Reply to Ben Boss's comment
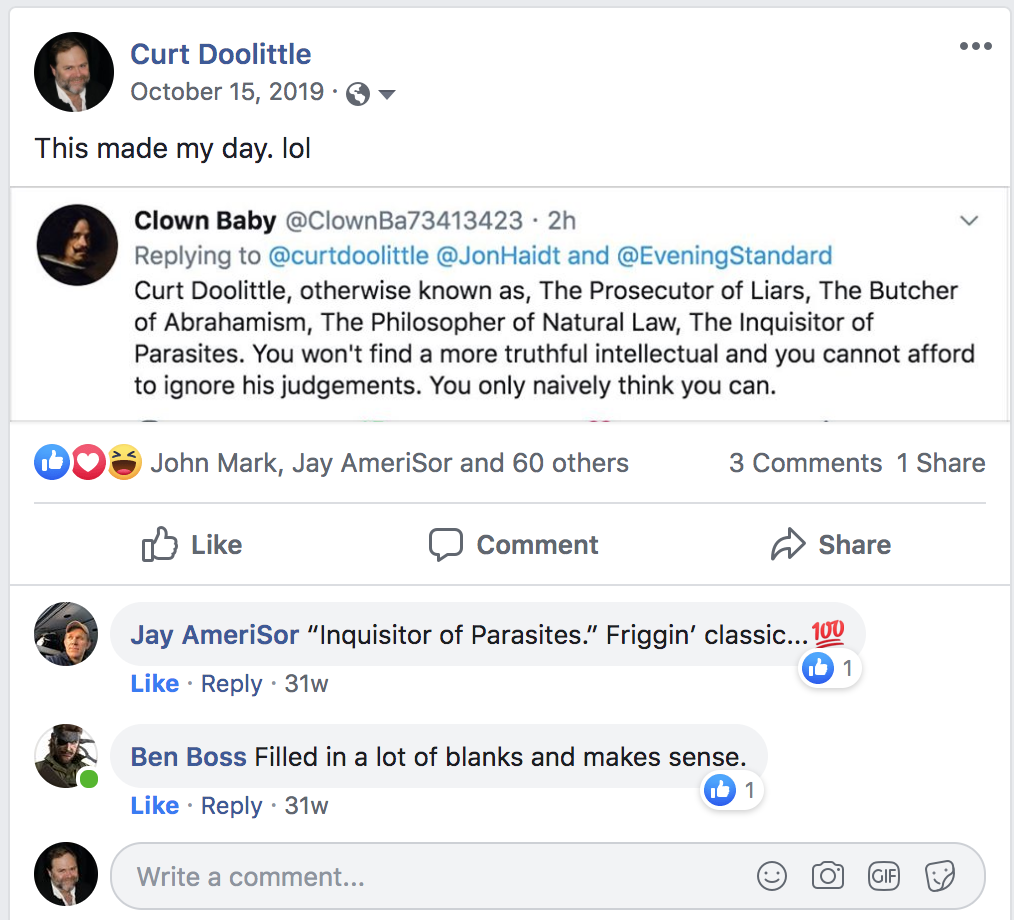1014x920 pixels. click(231, 805)
